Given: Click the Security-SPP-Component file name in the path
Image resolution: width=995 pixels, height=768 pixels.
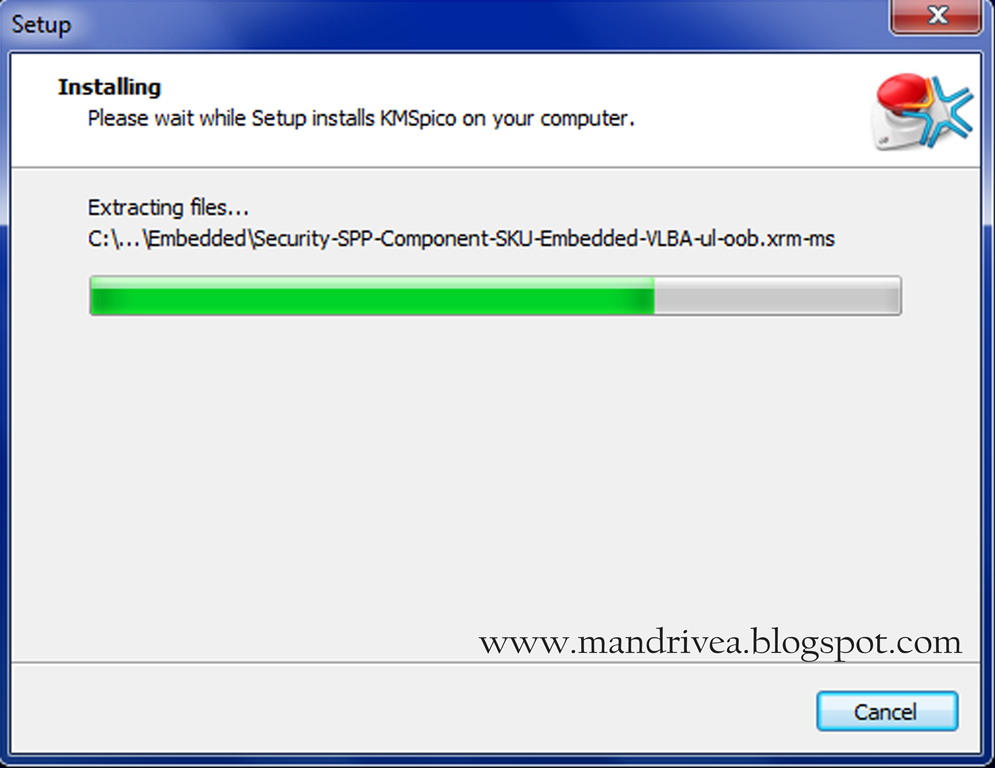Looking at the screenshot, I should click(543, 239).
